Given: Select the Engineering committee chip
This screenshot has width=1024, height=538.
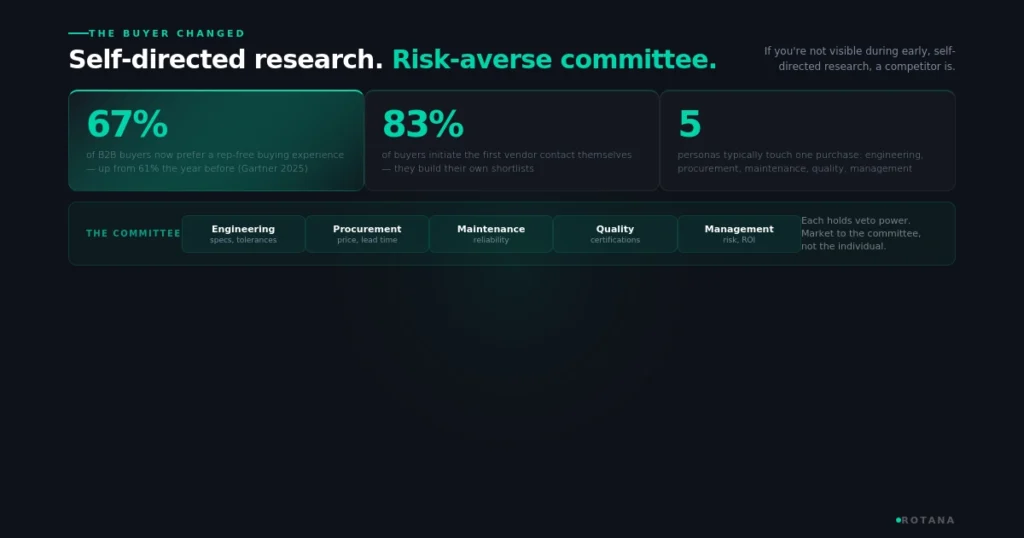Looking at the screenshot, I should tap(243, 234).
